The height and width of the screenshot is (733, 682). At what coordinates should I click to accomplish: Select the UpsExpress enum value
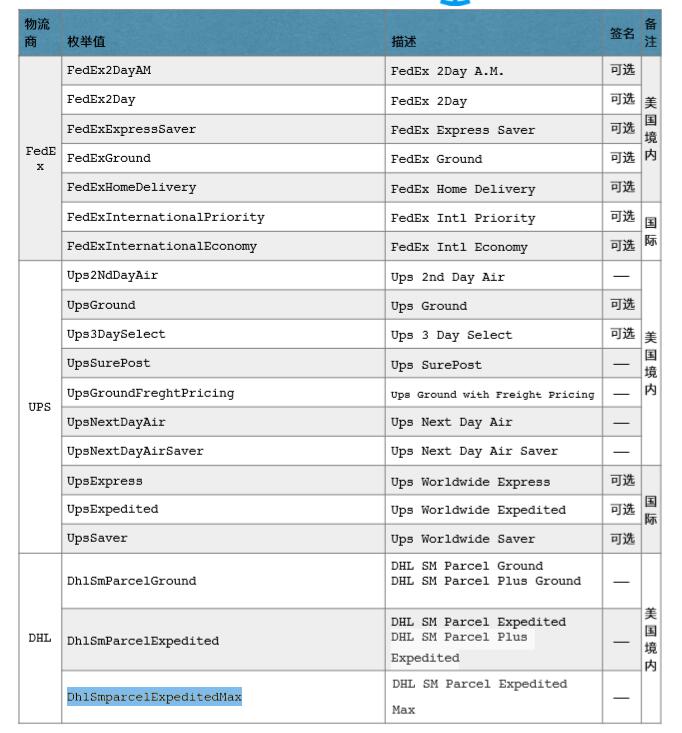105,481
